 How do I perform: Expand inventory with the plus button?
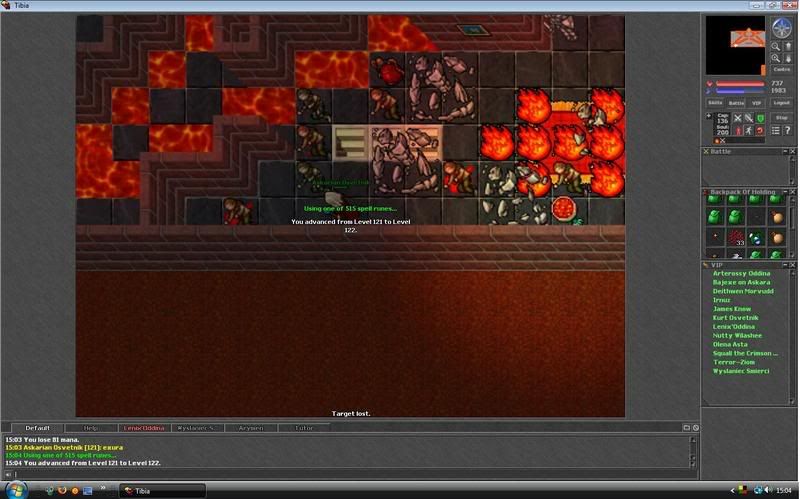(709, 116)
